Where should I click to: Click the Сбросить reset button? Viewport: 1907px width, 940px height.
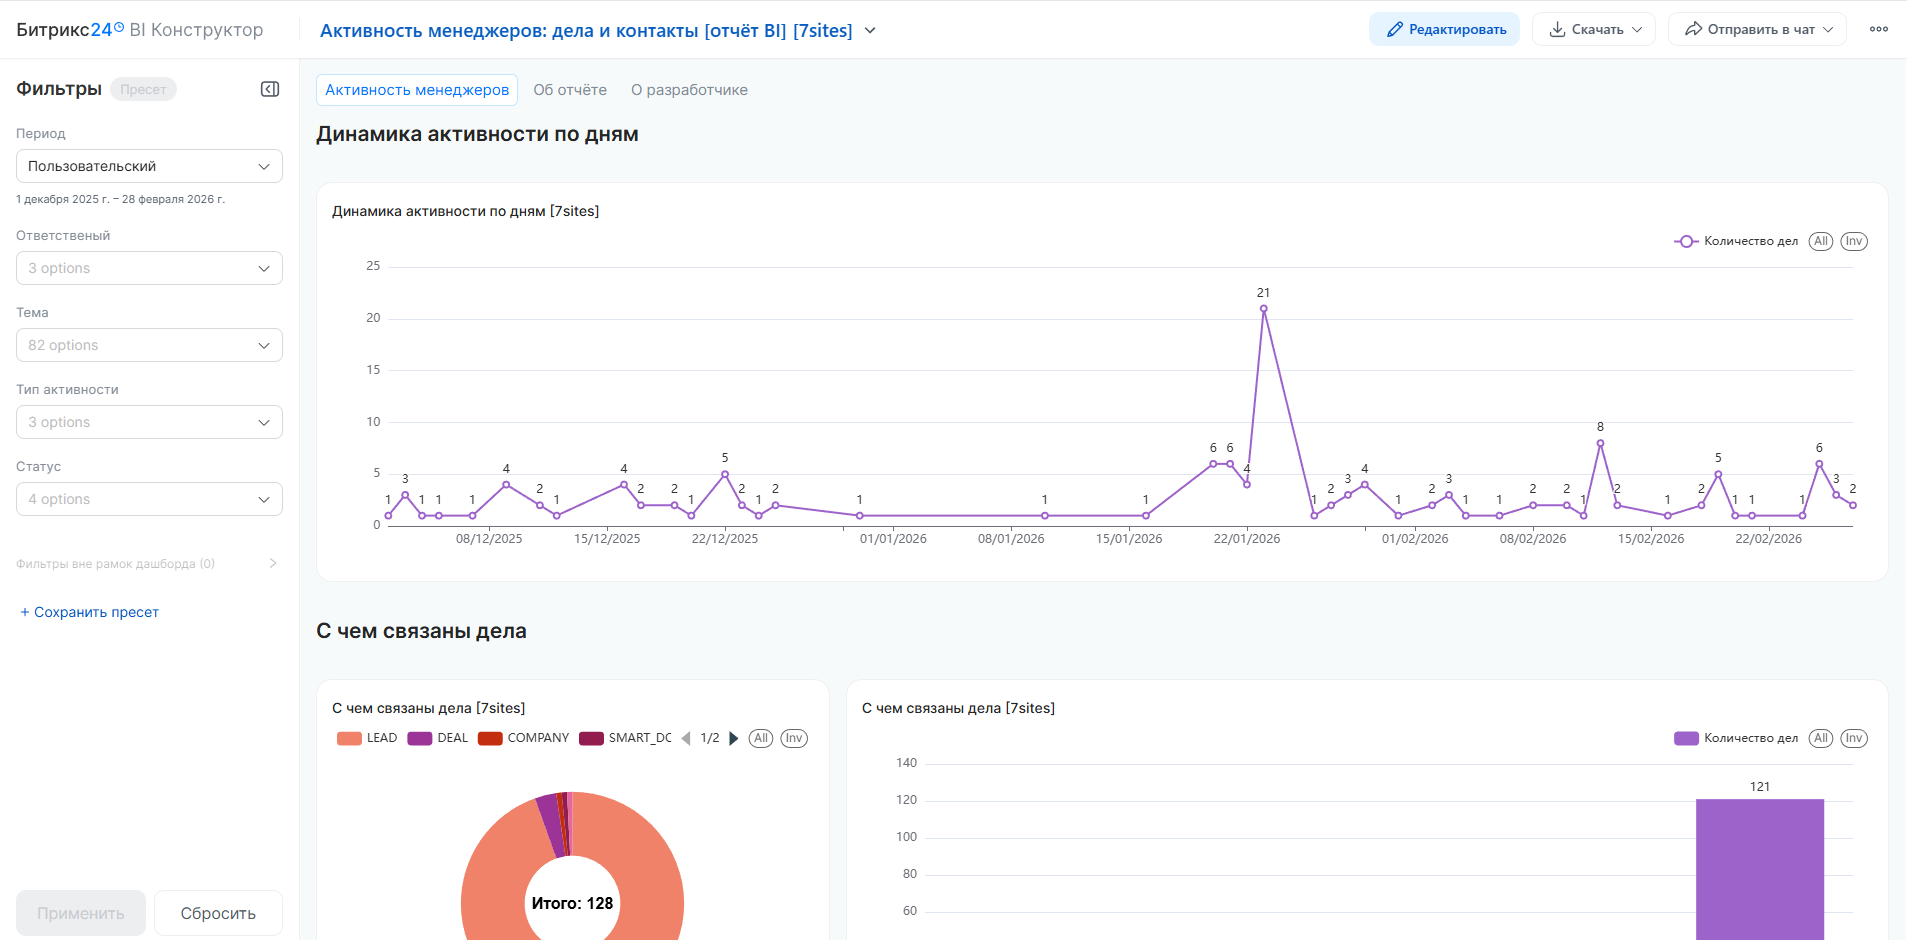click(x=218, y=913)
